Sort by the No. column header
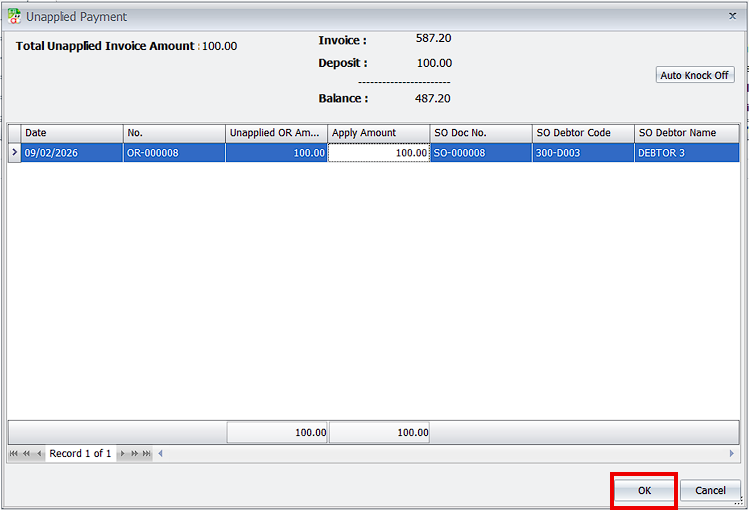Screen dimensions: 749x510 (x=174, y=133)
